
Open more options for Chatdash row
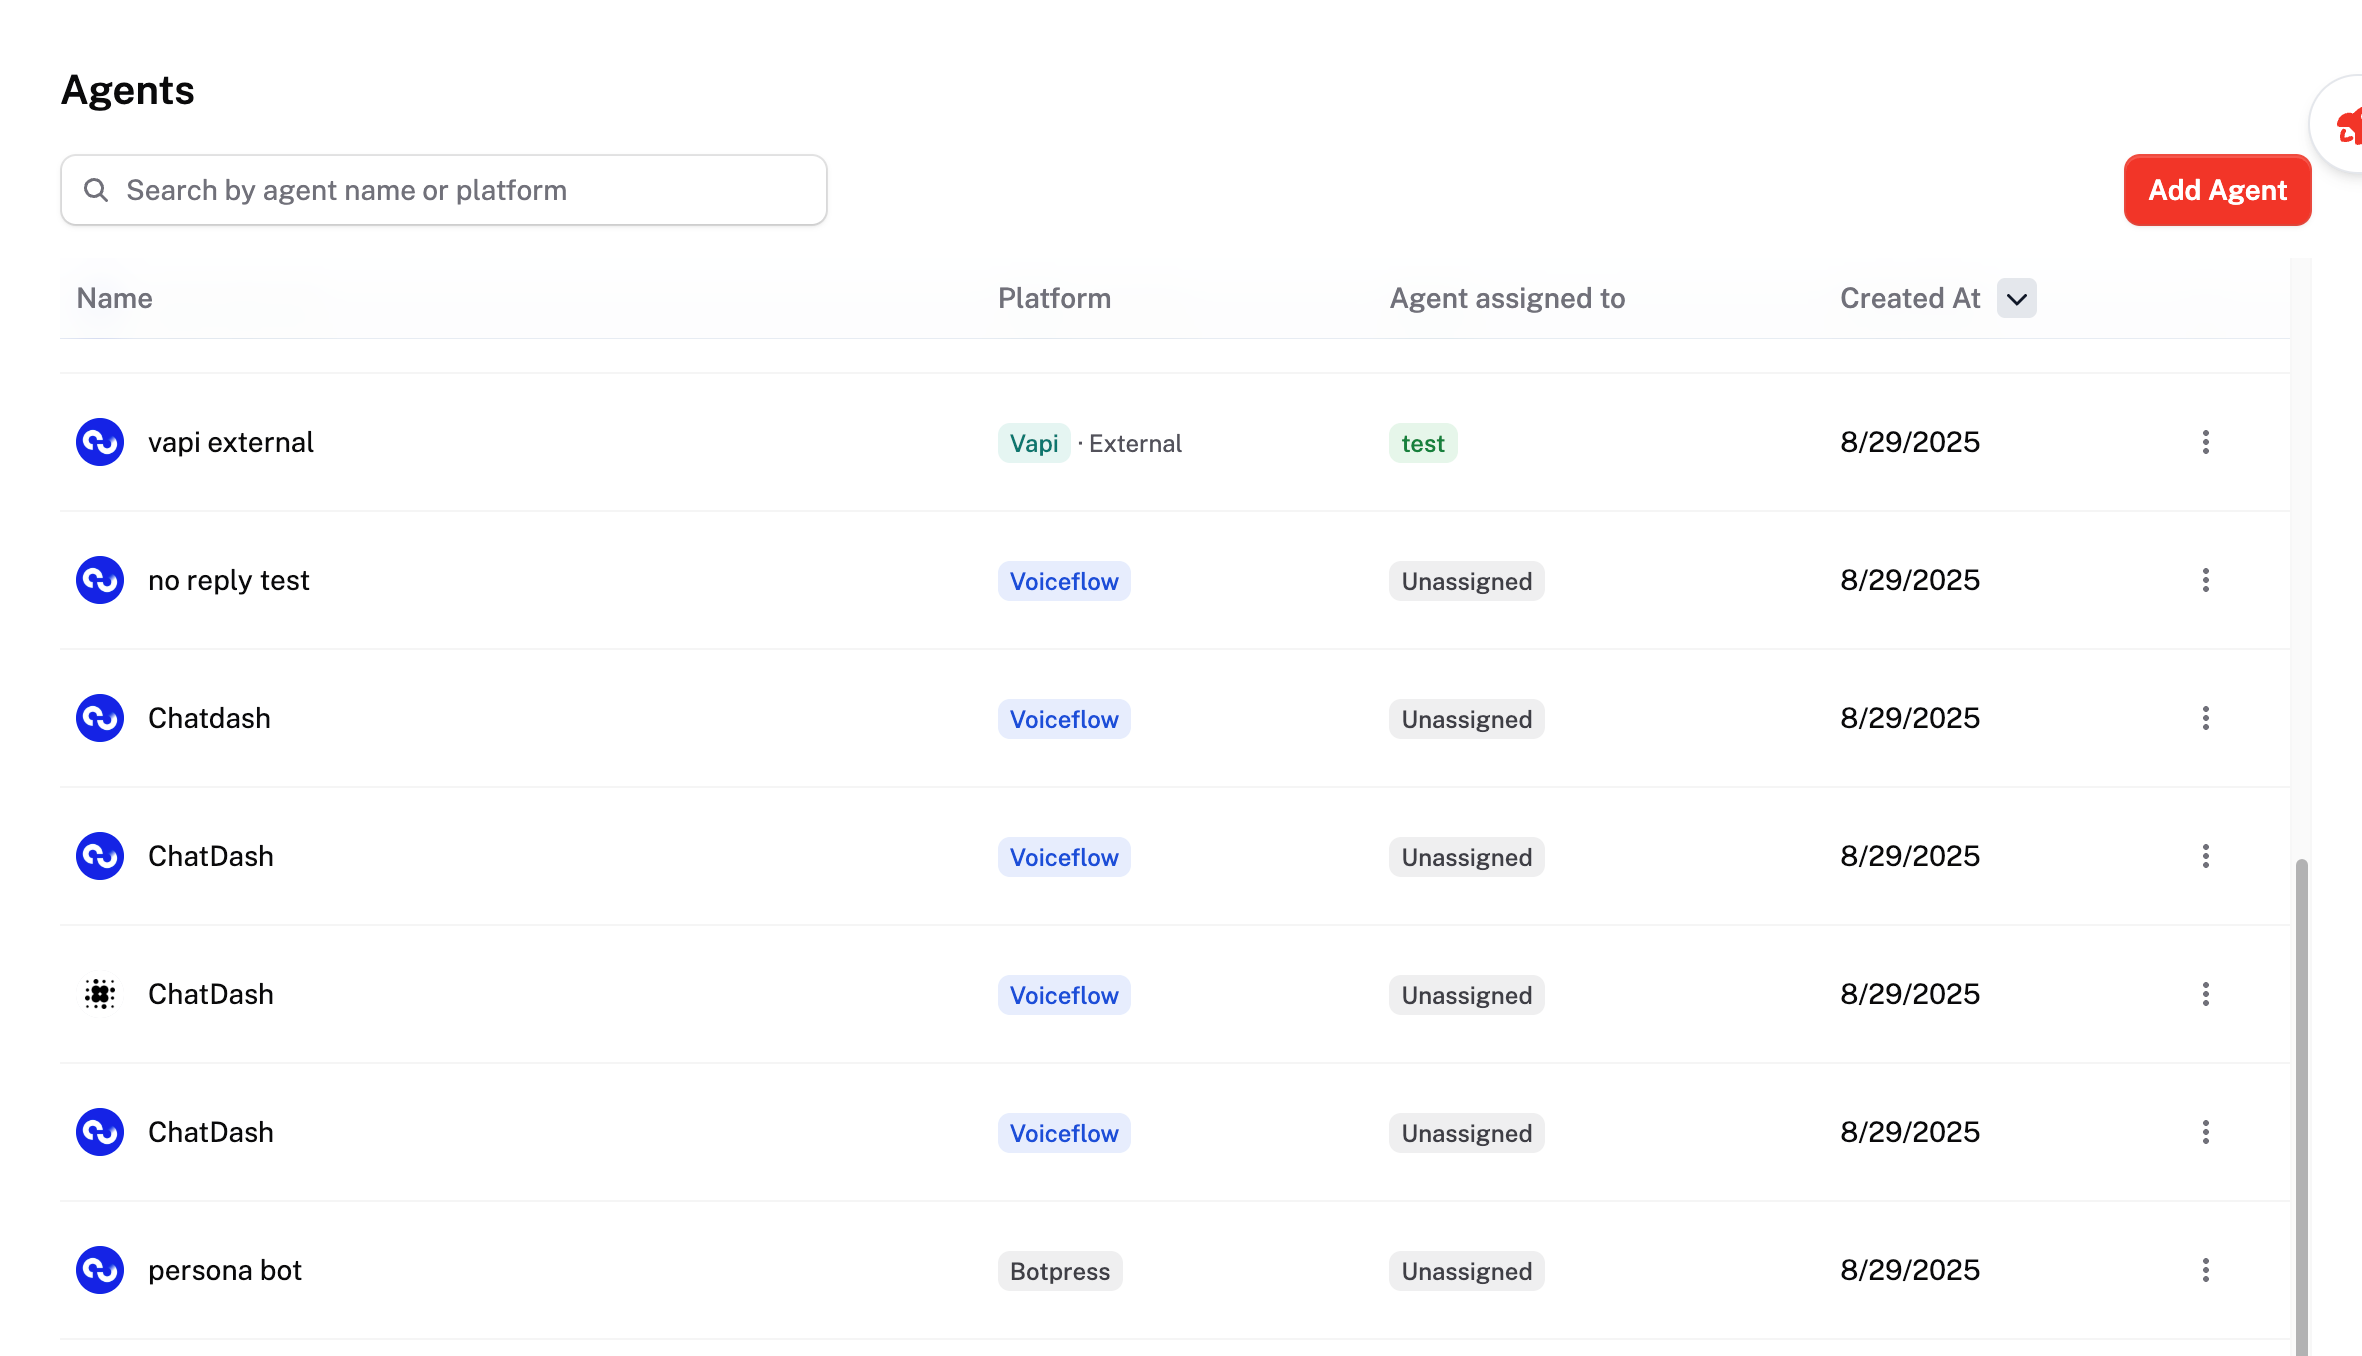2206,718
